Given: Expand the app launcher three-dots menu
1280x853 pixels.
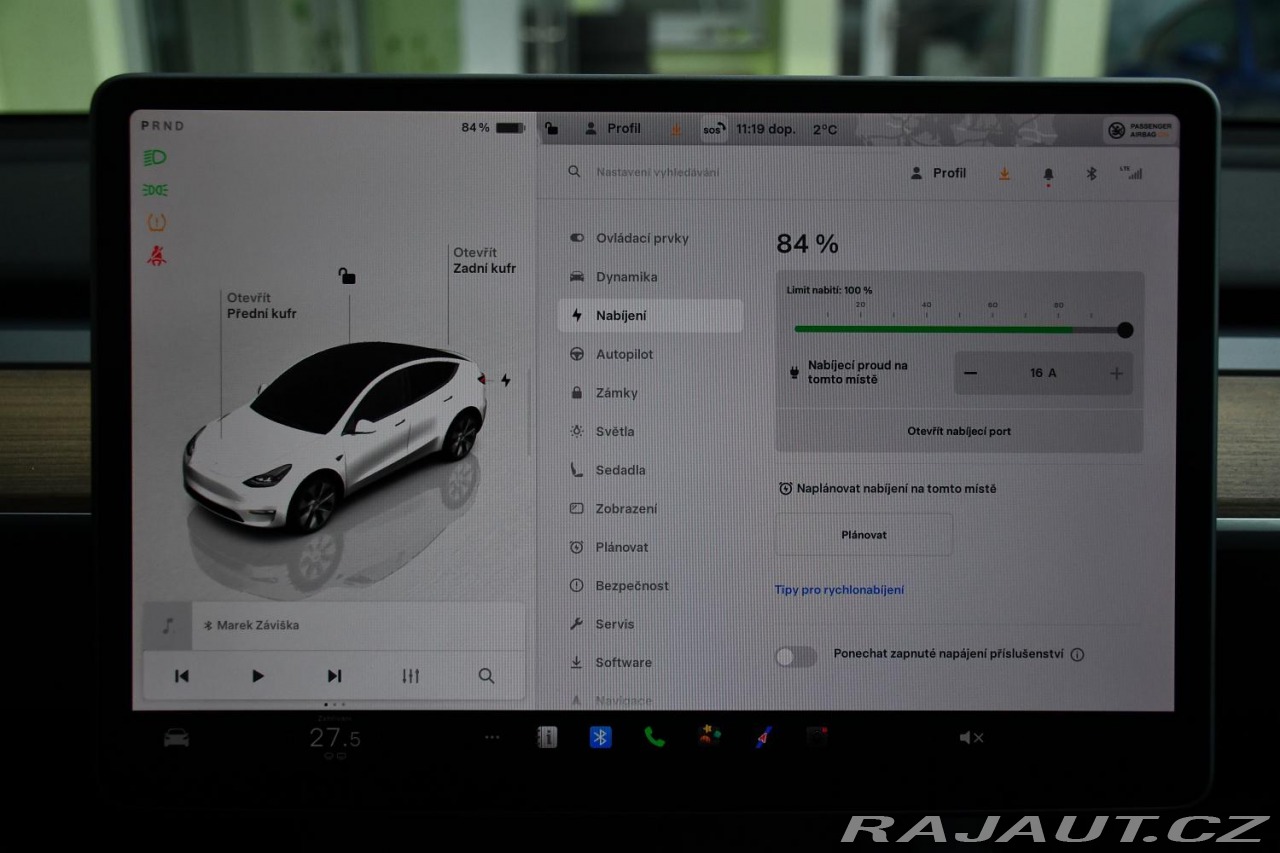Looking at the screenshot, I should coord(492,737).
